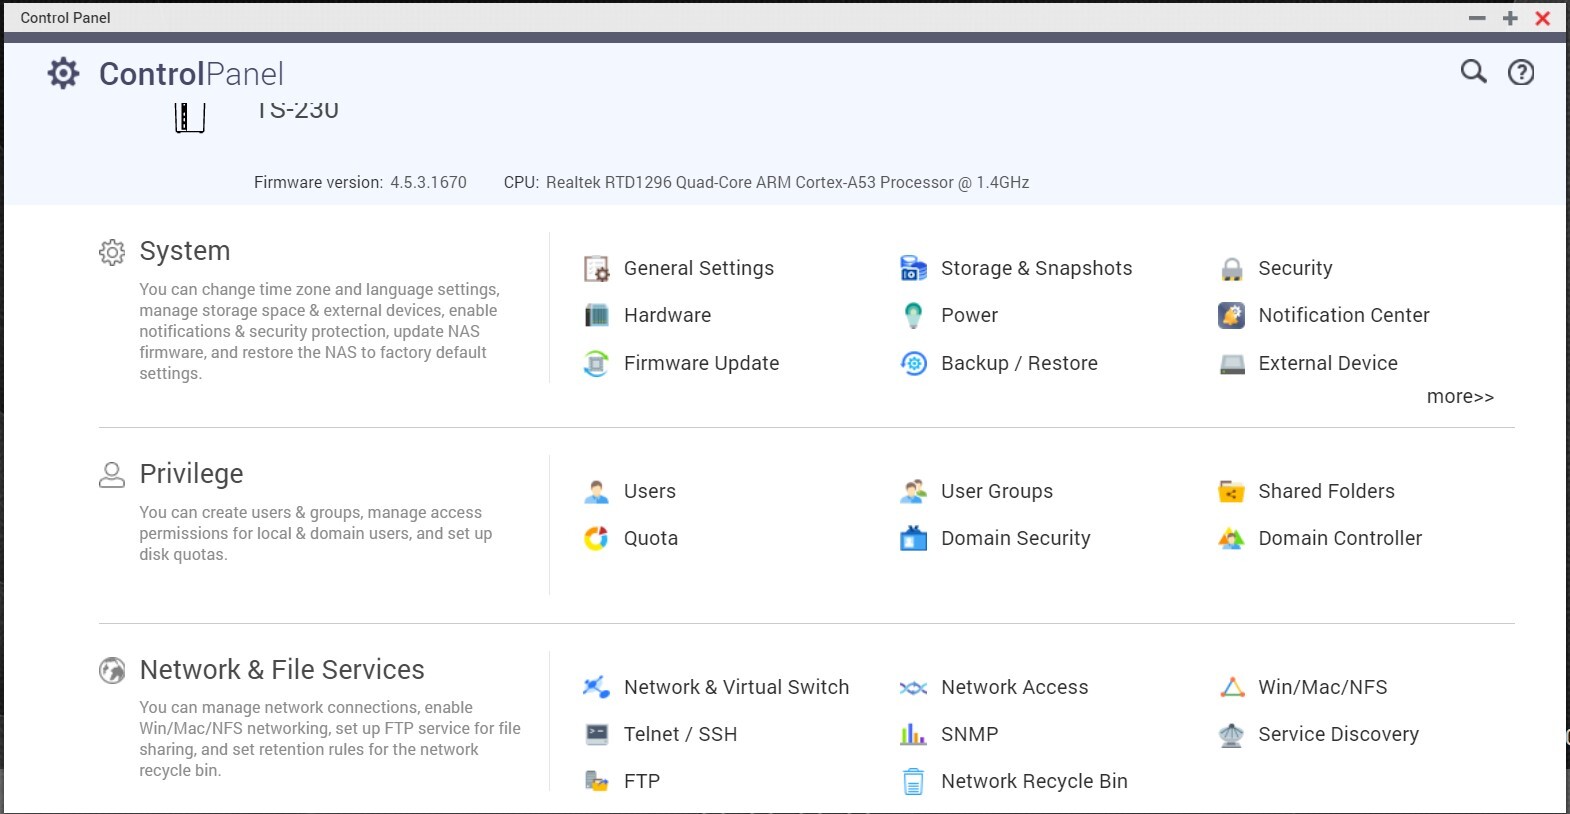Open Network Recycle Bin link
1570x814 pixels.
[1034, 781]
